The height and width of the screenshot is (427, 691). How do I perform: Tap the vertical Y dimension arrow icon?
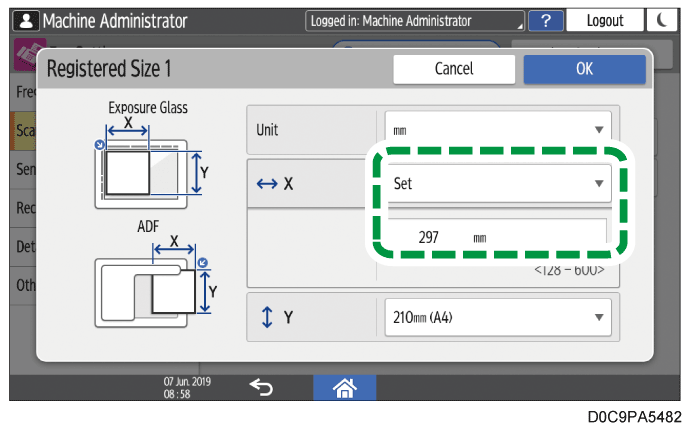coord(265,317)
